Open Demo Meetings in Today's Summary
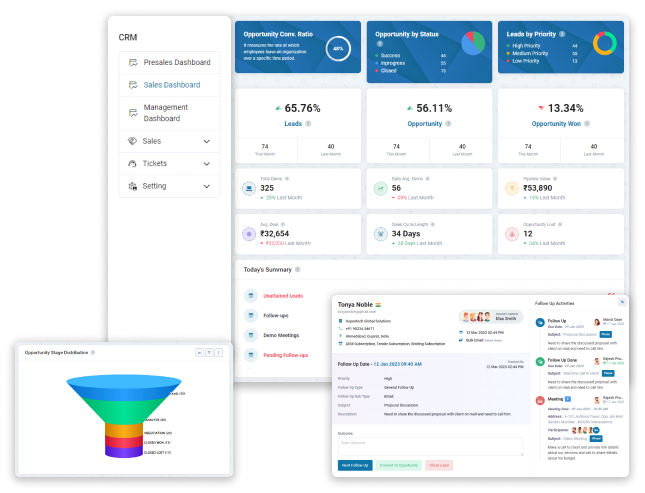645x493 pixels. (281, 335)
